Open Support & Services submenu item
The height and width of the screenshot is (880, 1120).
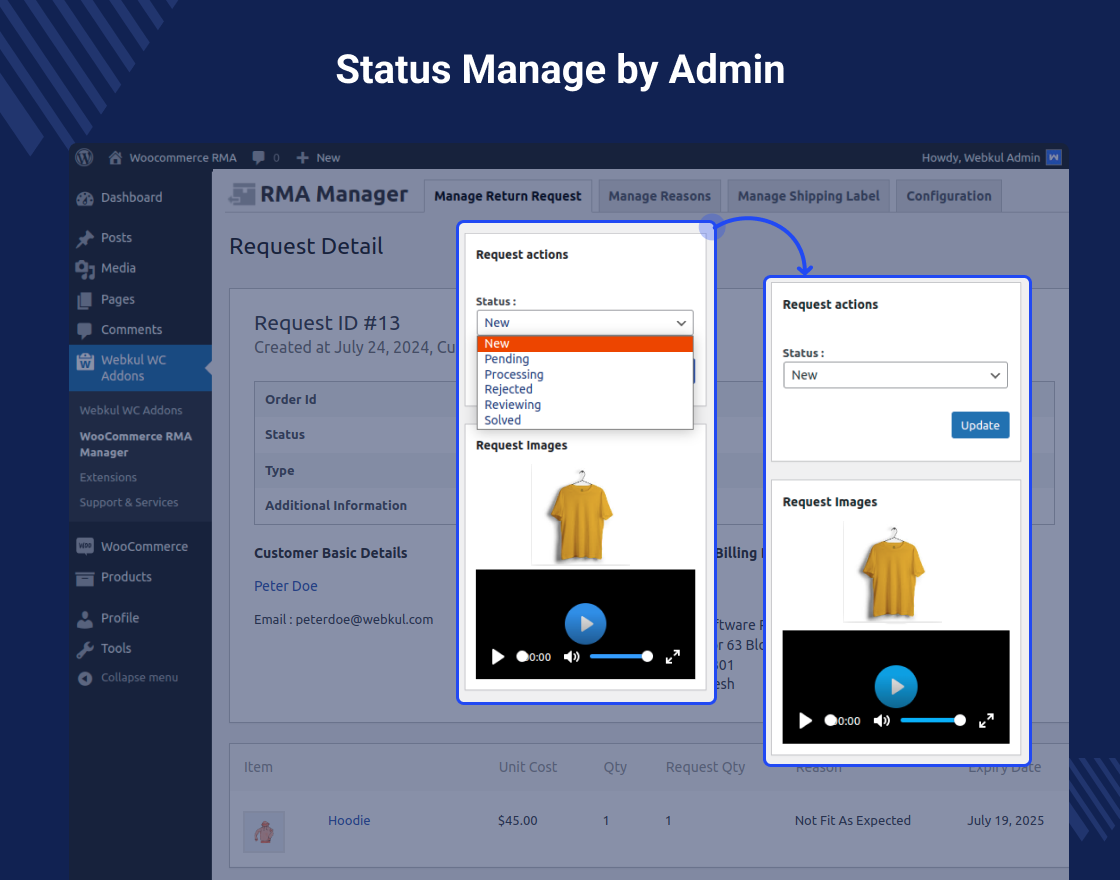[129, 502]
